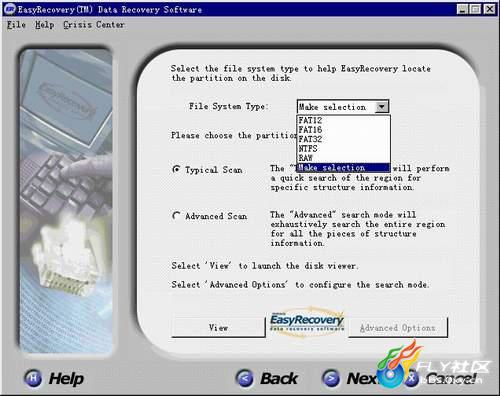The height and width of the screenshot is (396, 500).
Task: Select the highlighted Make selection entry
Action: pos(344,167)
